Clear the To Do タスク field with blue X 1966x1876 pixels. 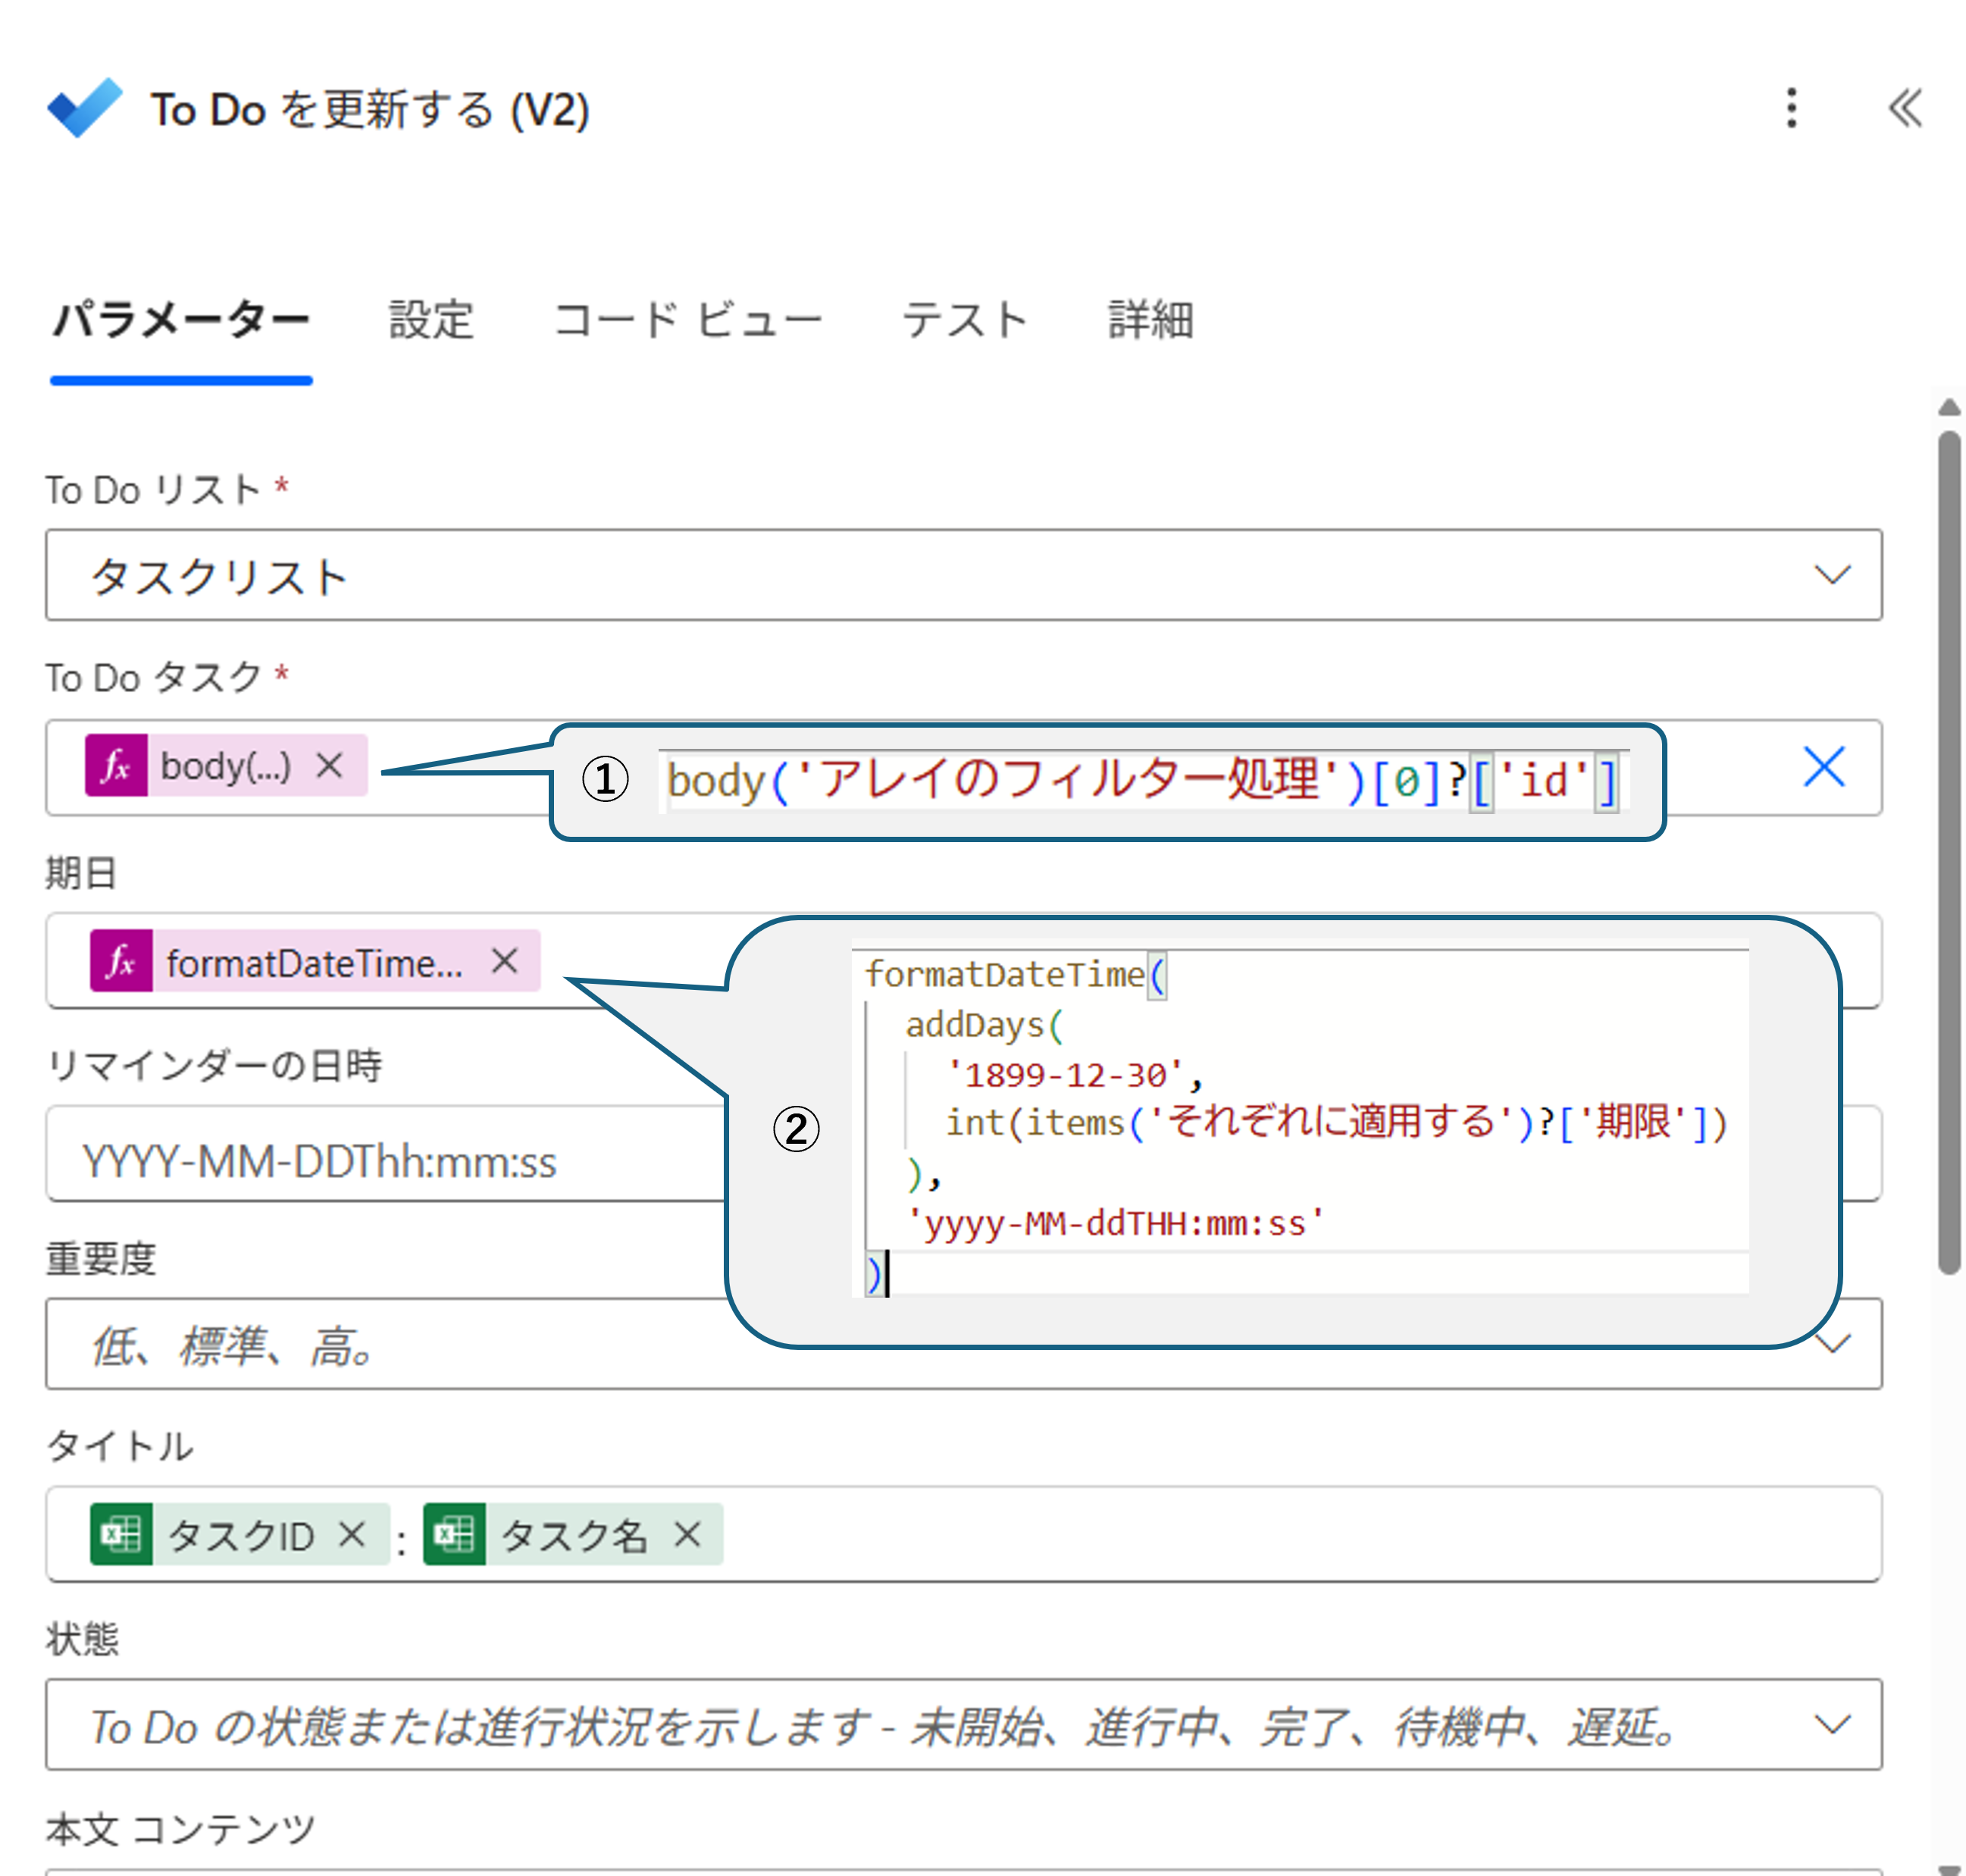click(x=1824, y=767)
